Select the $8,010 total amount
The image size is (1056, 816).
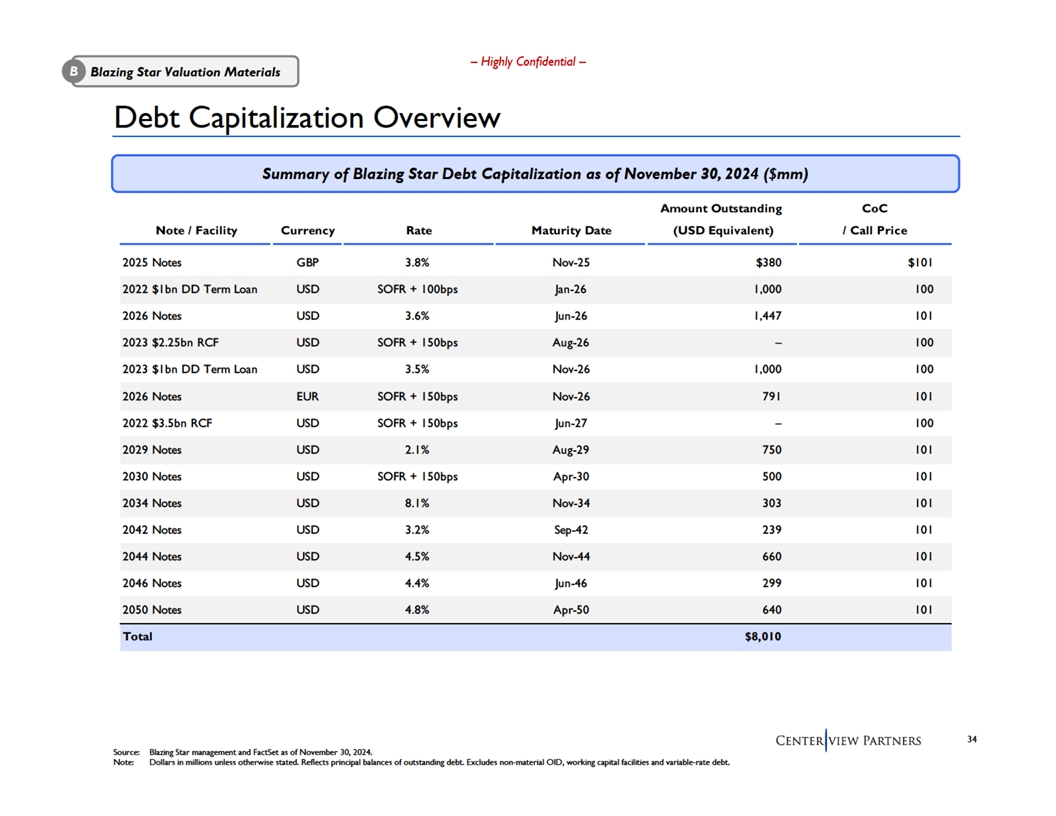pos(763,637)
